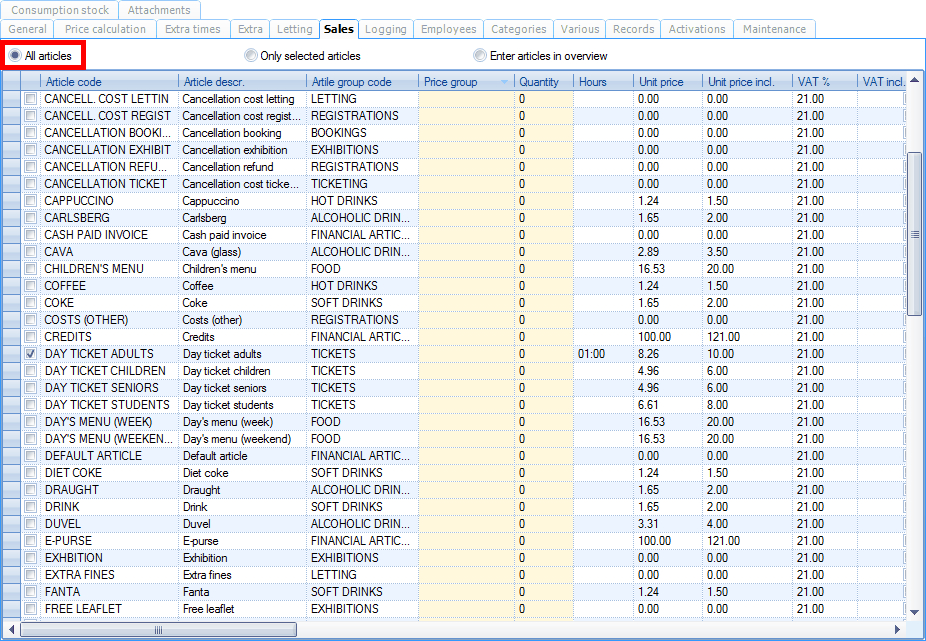
Task: Click the horizontal scrollbar right arrow
Action: click(898, 630)
